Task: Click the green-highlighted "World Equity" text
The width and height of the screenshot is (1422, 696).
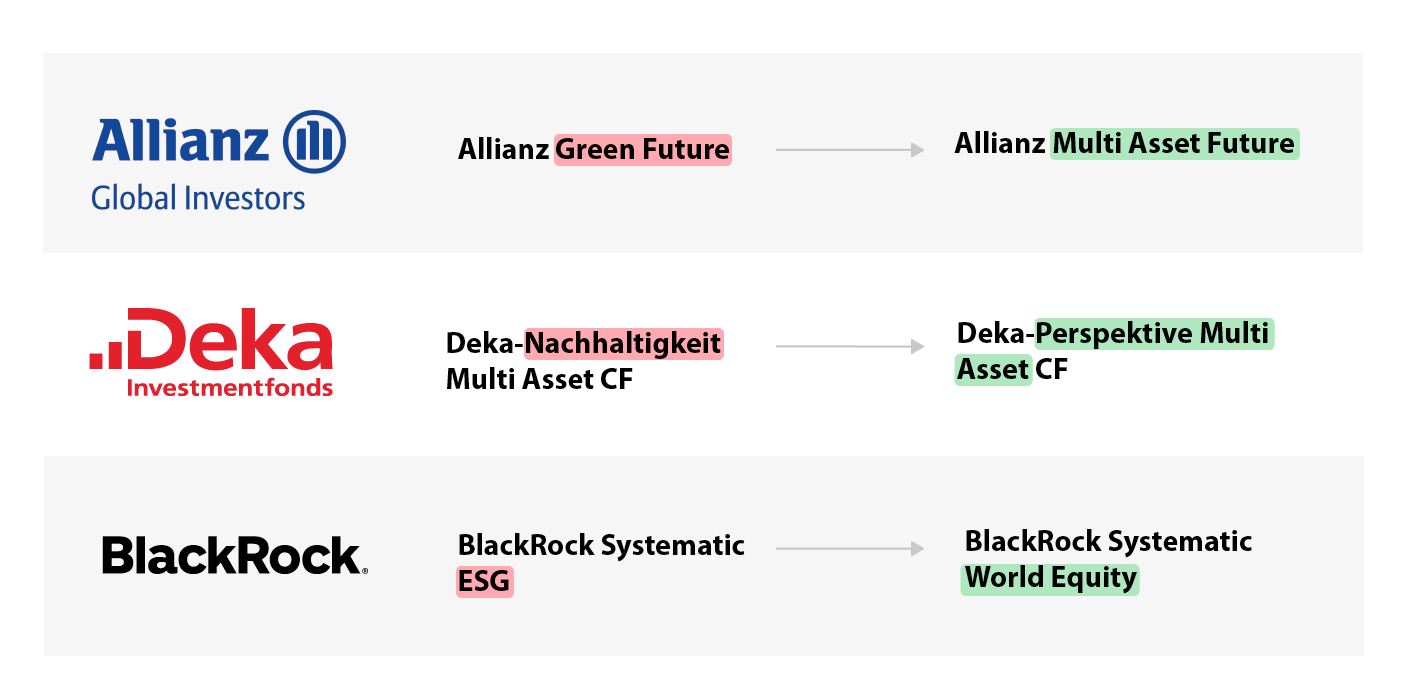Action: [x=1050, y=578]
